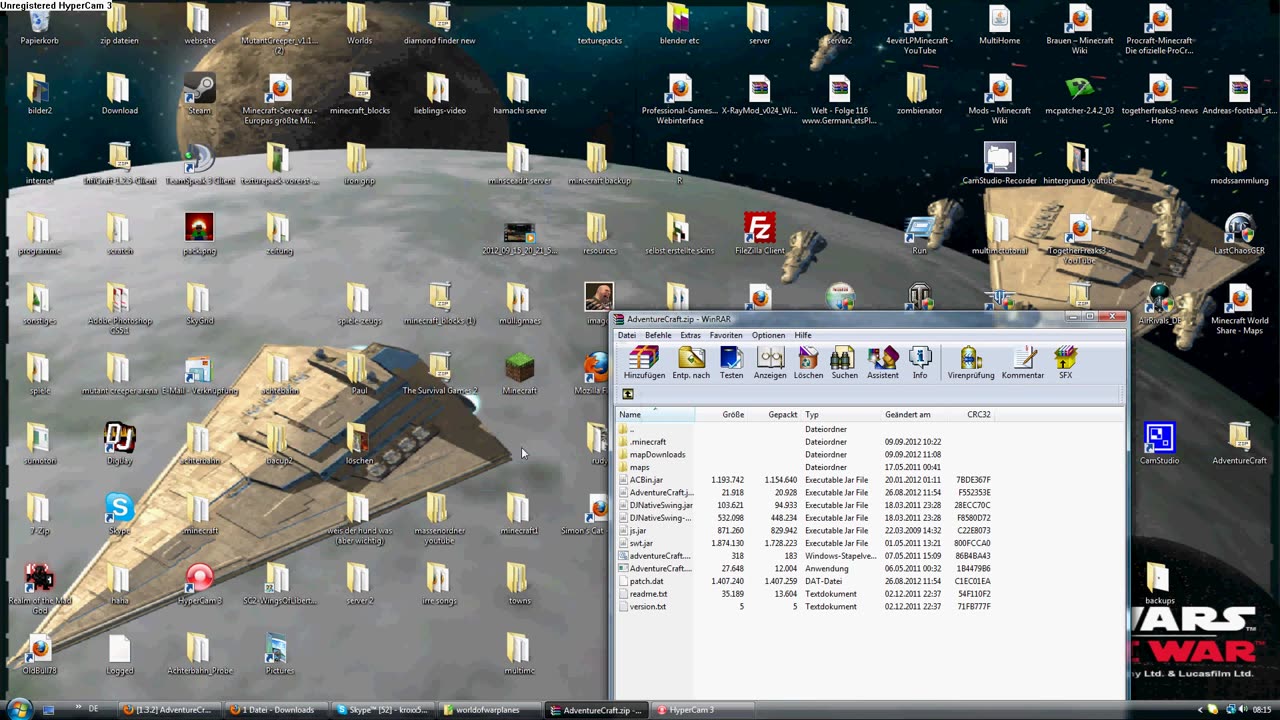Click AdventureCraft folder desktop icon
The height and width of the screenshot is (720, 1280).
[x=1239, y=444]
